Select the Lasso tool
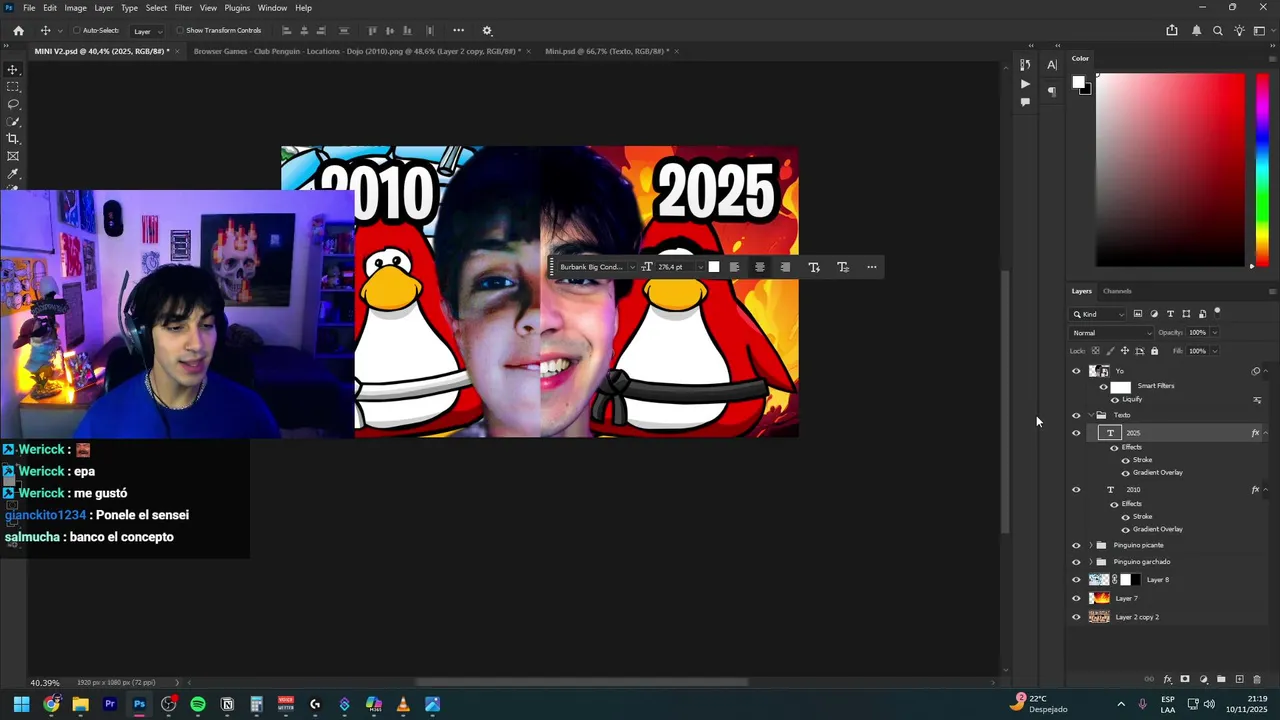Image resolution: width=1280 pixels, height=720 pixels. (13, 104)
